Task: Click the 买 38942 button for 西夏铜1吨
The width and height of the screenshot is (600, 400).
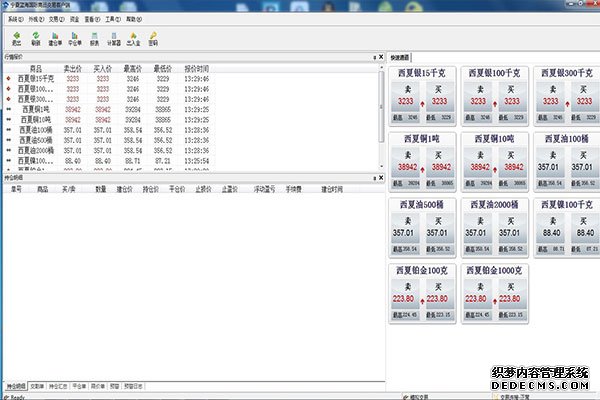Action: pyautogui.click(x=440, y=162)
